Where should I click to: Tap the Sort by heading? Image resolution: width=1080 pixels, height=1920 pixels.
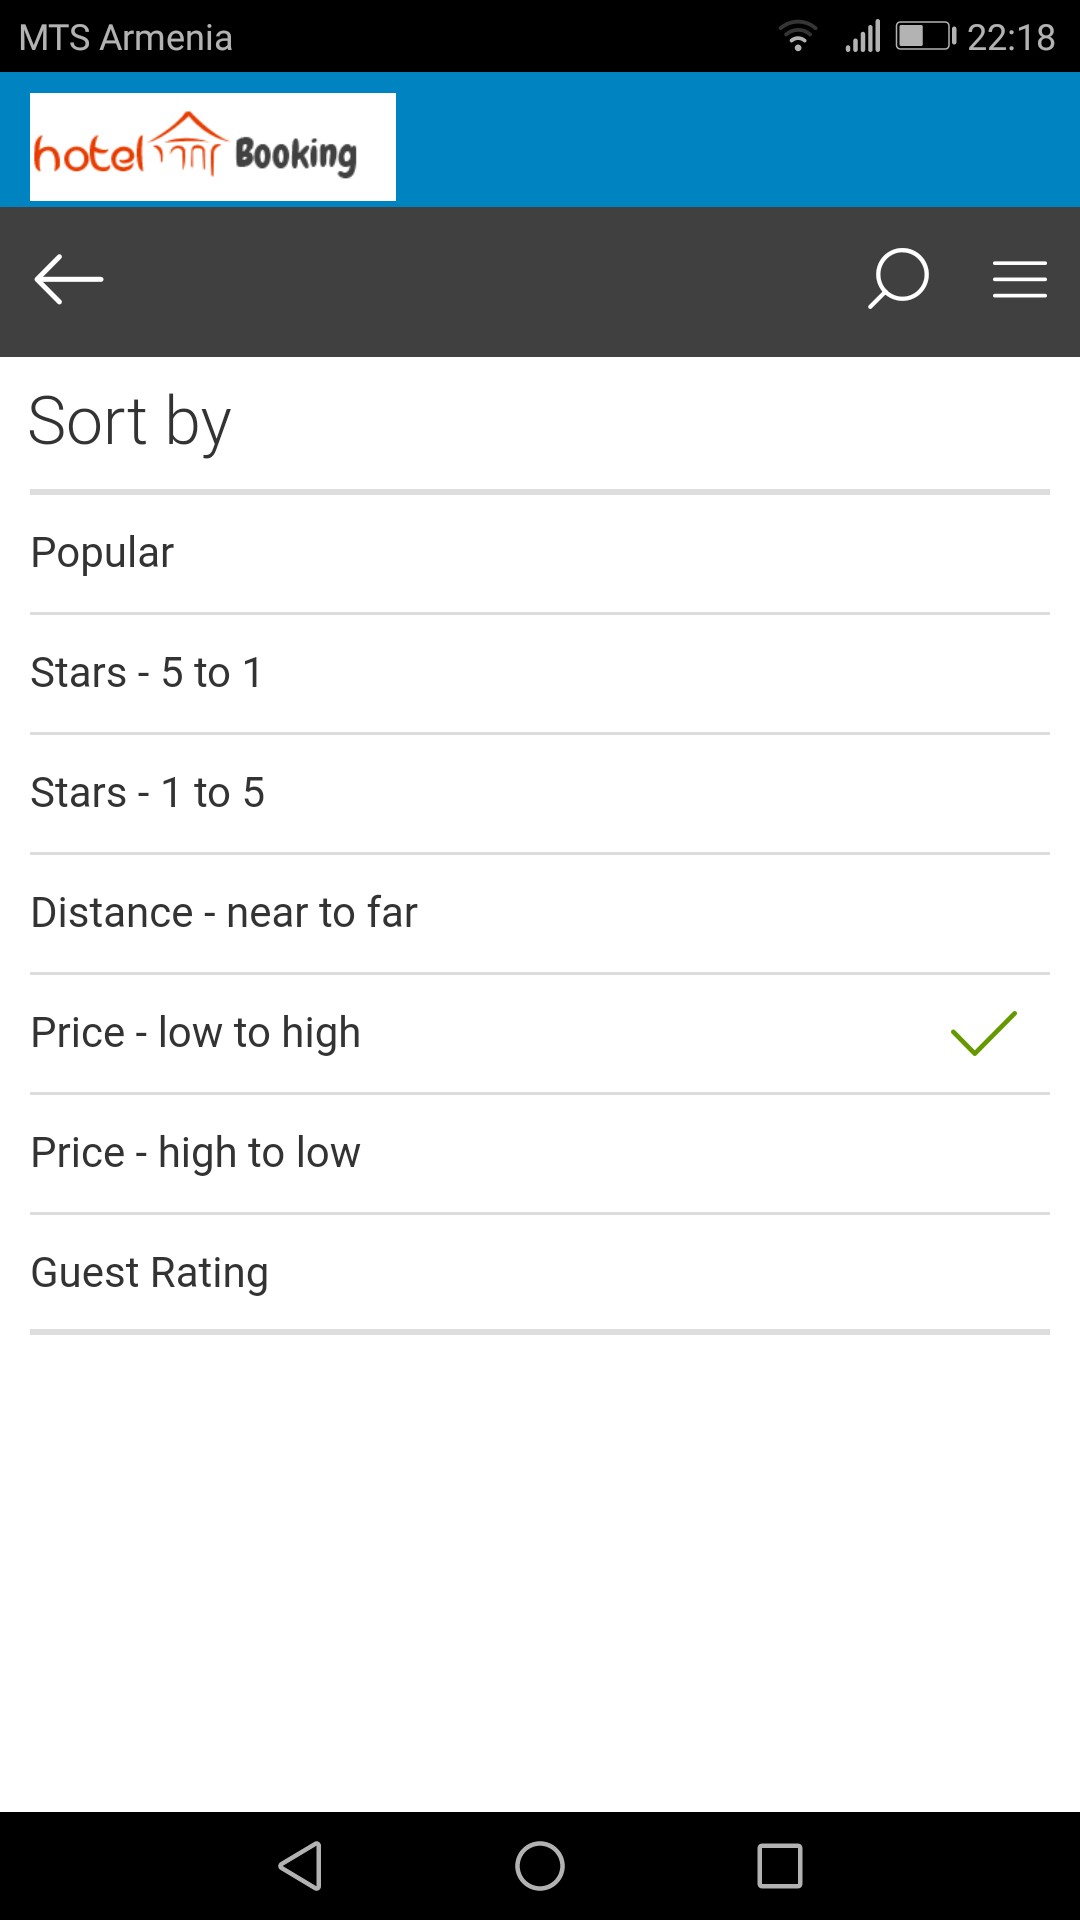point(130,421)
